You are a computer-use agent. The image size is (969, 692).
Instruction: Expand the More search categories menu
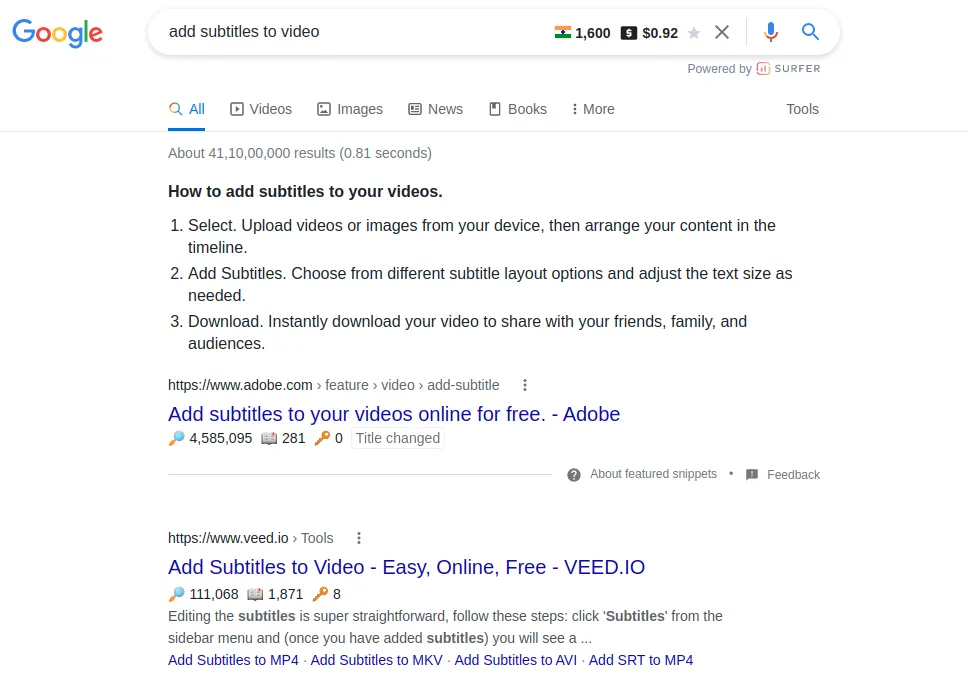592,109
